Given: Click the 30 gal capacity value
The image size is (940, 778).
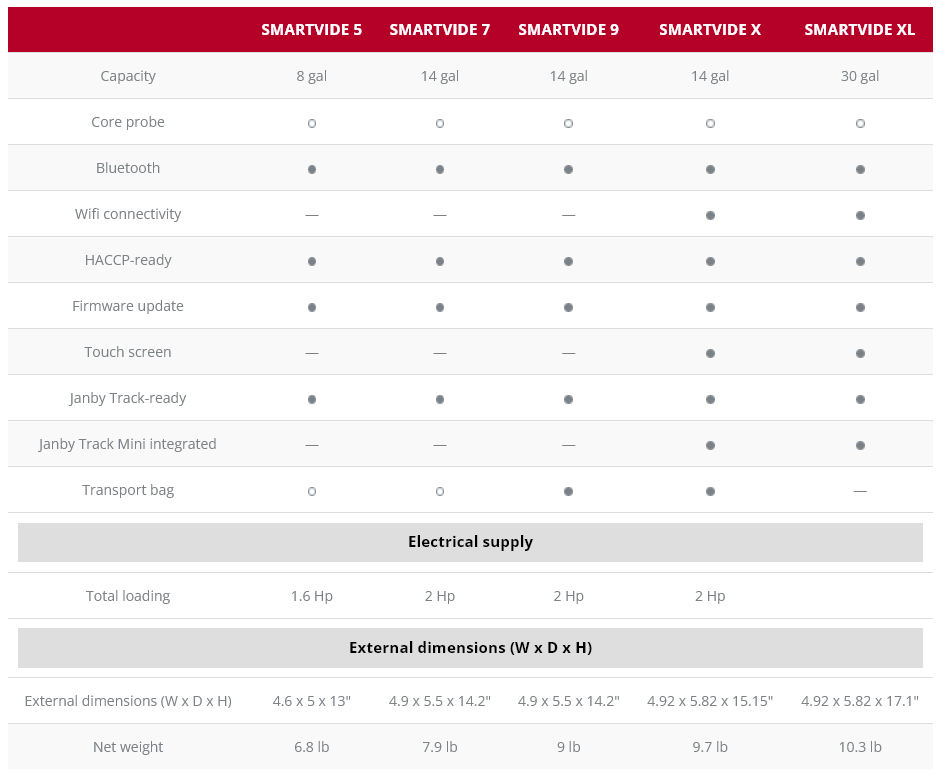Looking at the screenshot, I should coord(860,76).
